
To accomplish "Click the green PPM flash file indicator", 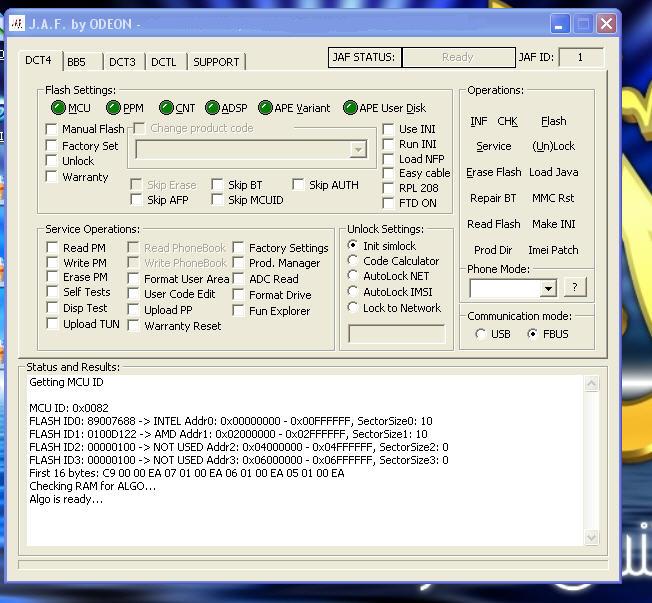I will (113, 108).
